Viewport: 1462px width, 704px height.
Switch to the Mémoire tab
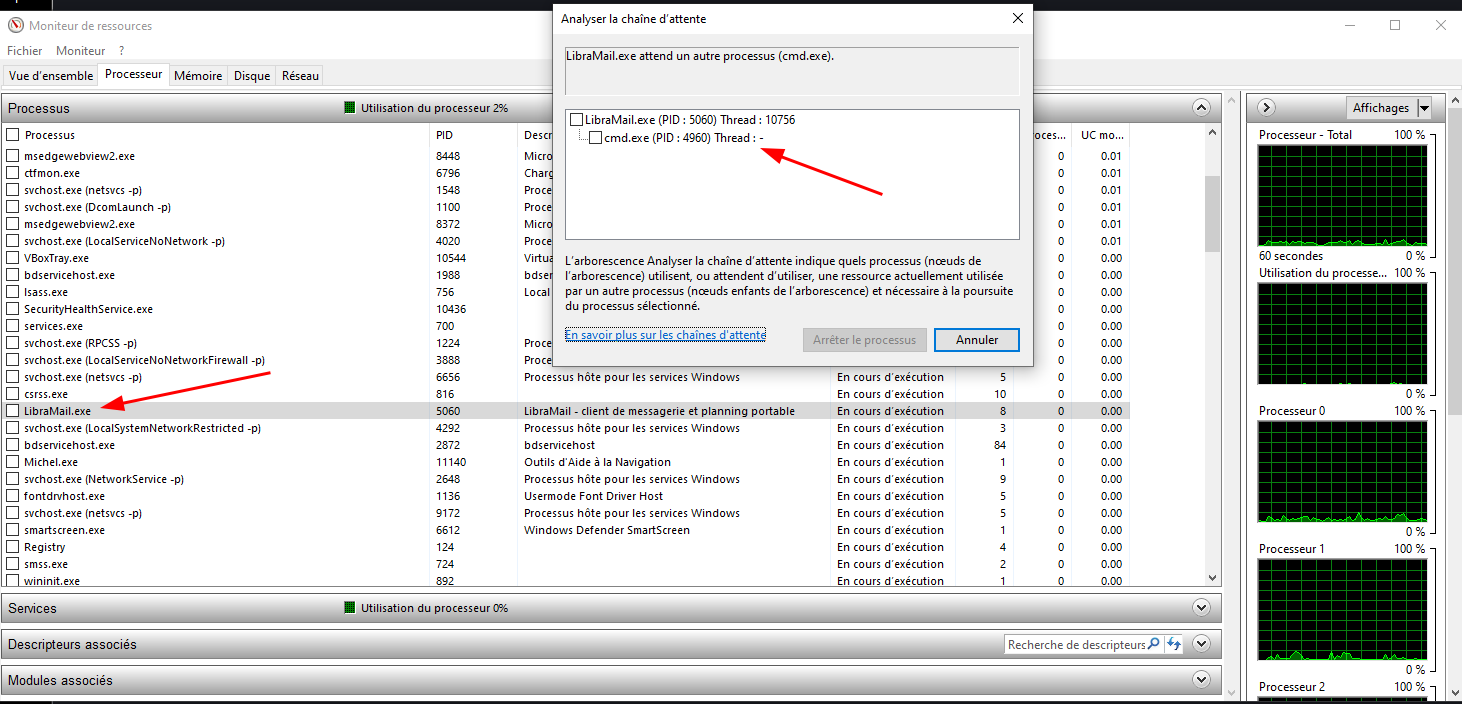(x=198, y=76)
